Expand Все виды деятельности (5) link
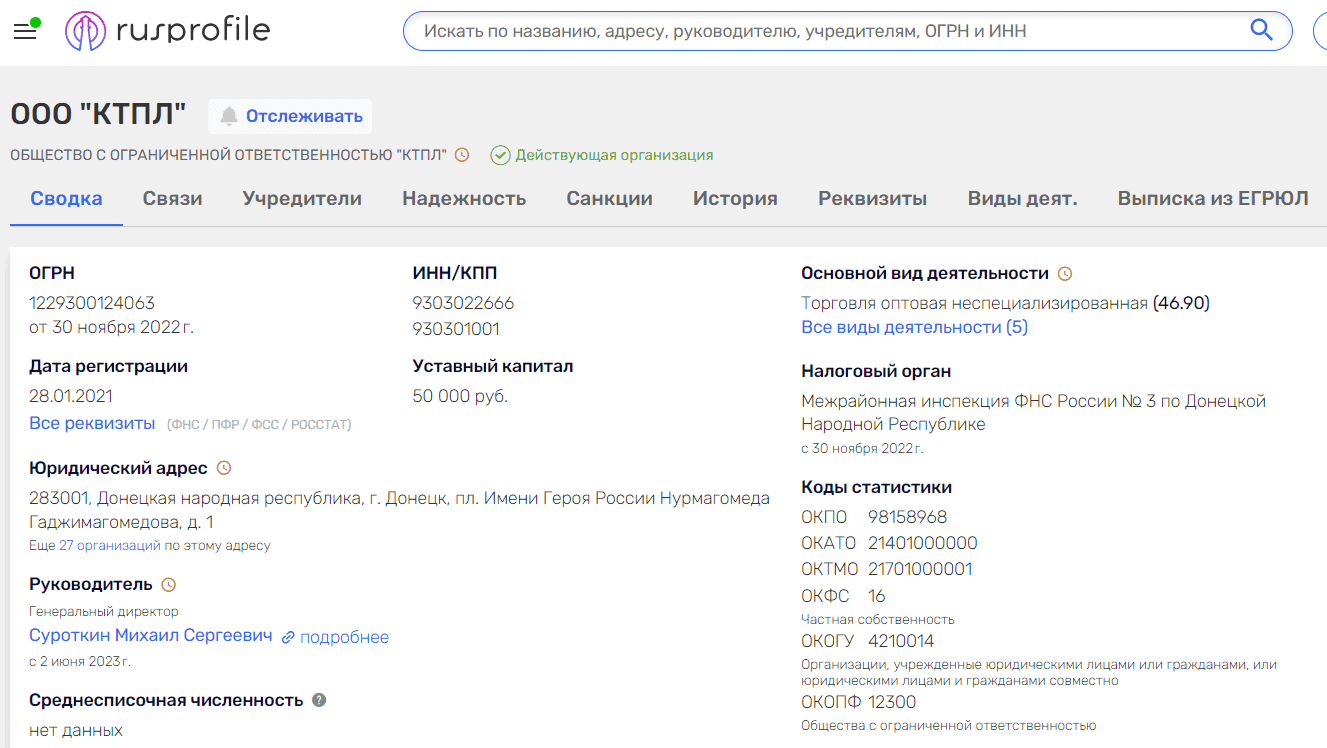The image size is (1327, 748). [914, 327]
